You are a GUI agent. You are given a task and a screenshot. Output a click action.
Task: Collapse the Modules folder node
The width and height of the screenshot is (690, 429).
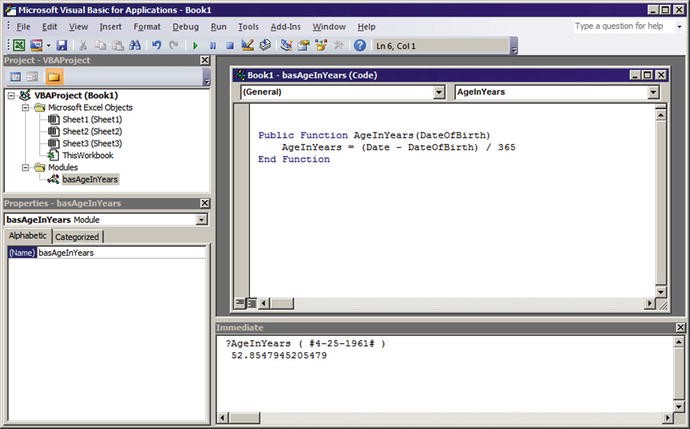pos(25,167)
